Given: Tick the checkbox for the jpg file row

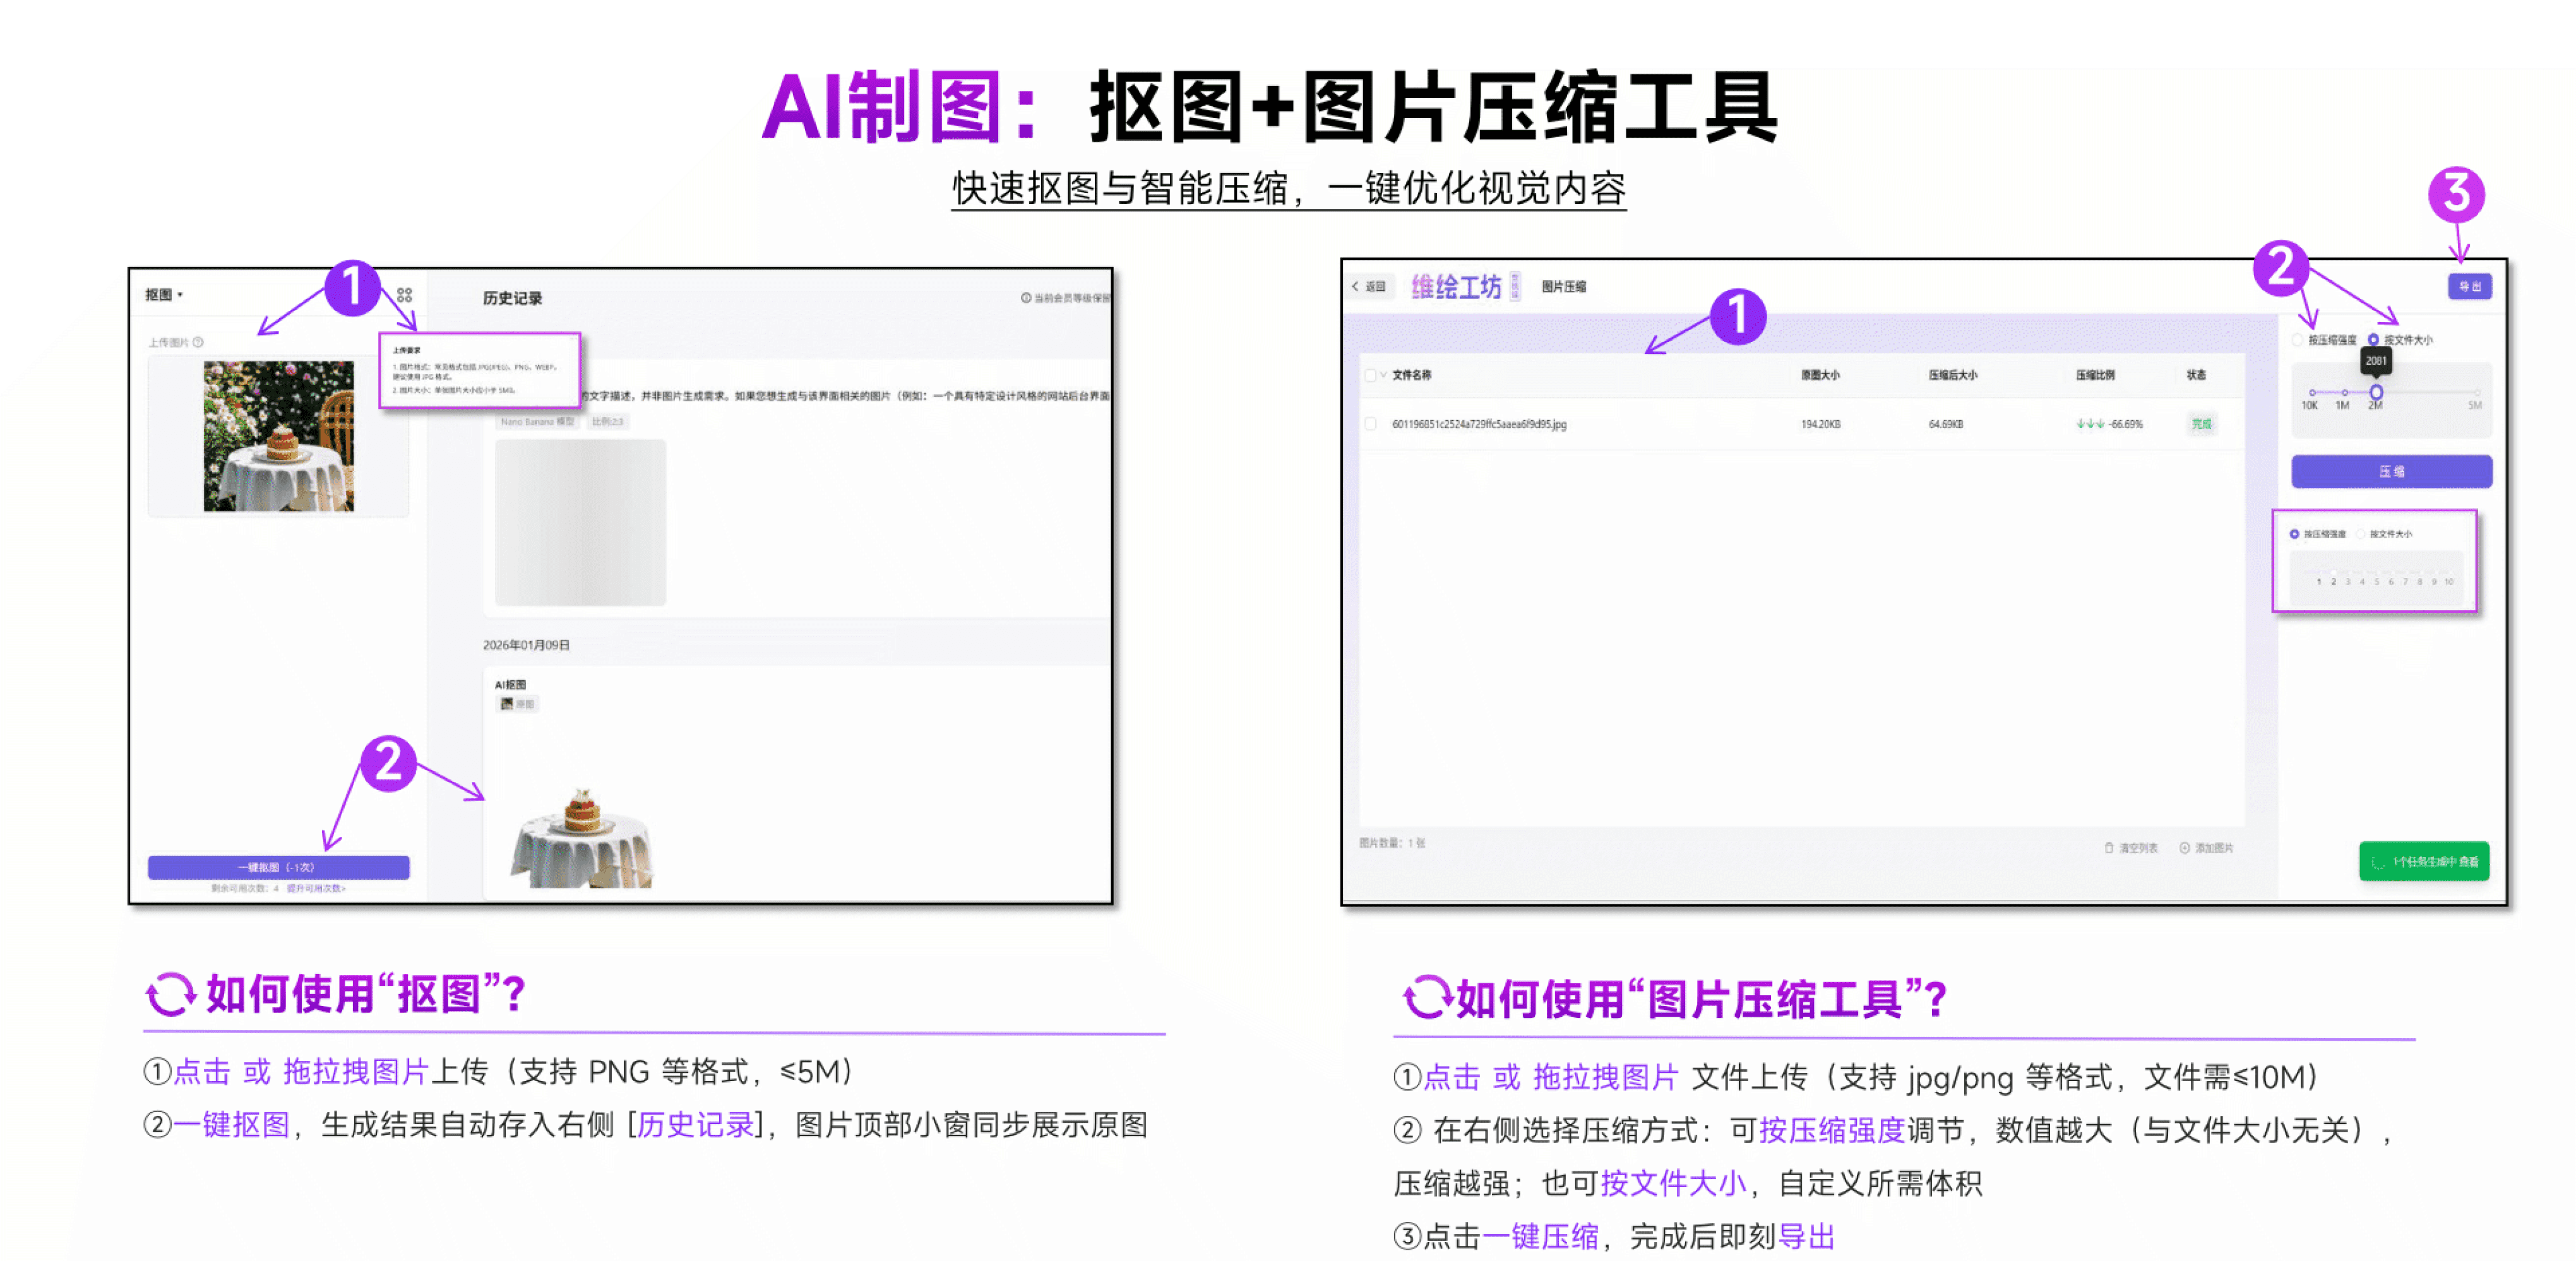Looking at the screenshot, I should (x=1370, y=424).
